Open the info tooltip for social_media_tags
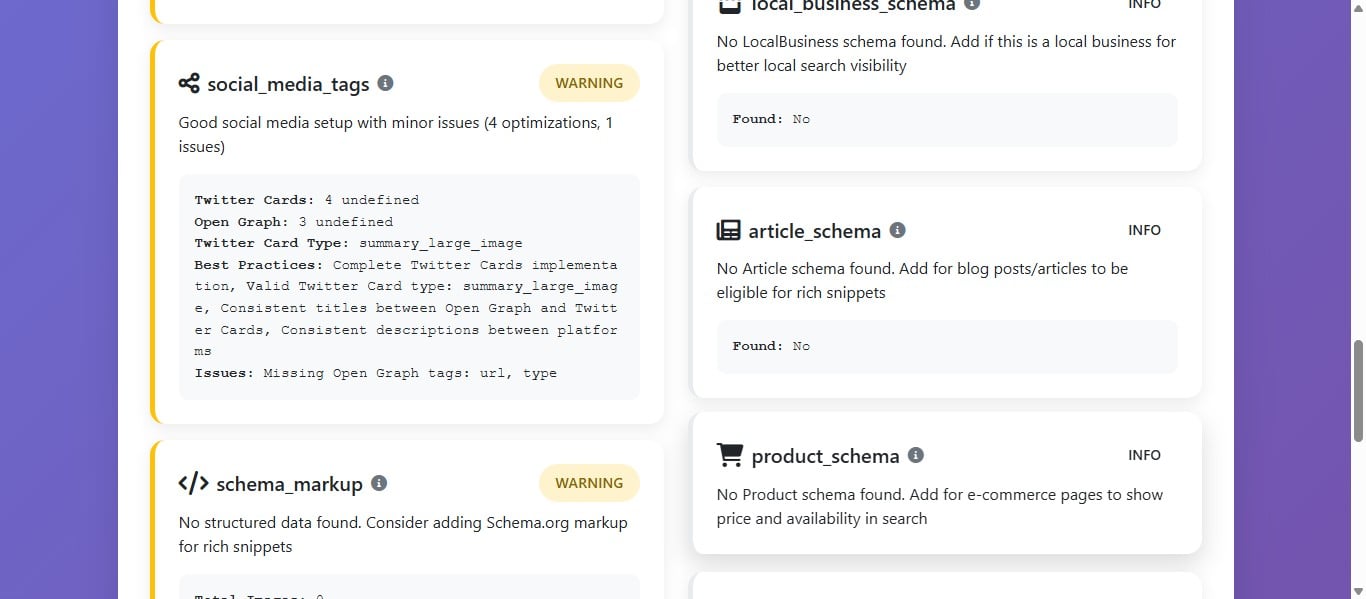Viewport: 1366px width, 599px height. click(x=385, y=83)
